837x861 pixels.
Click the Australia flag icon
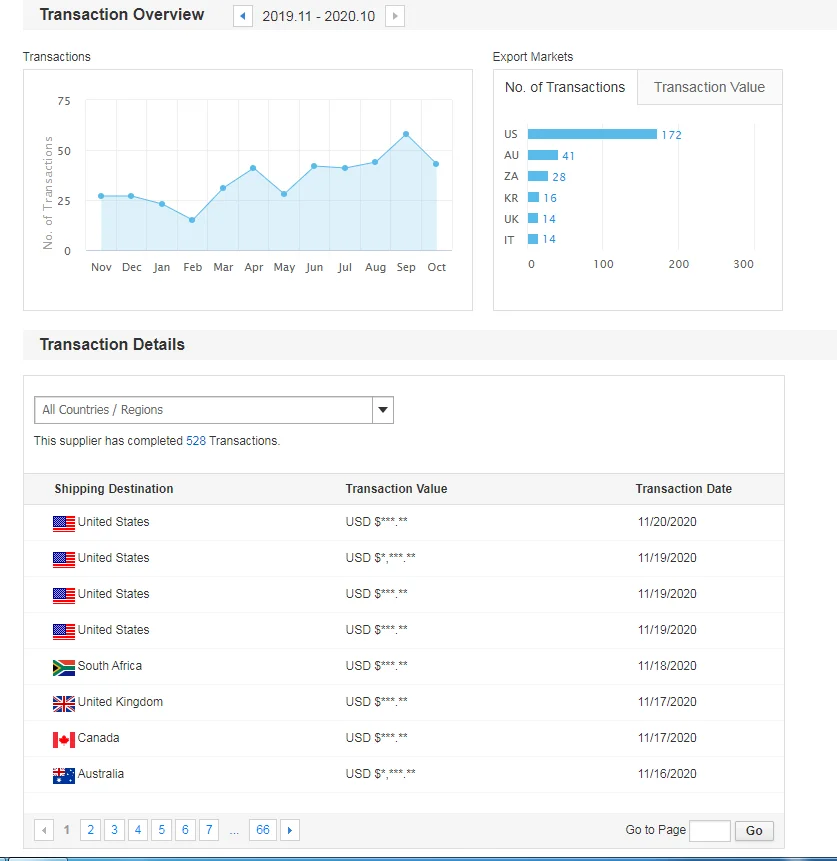coord(64,775)
